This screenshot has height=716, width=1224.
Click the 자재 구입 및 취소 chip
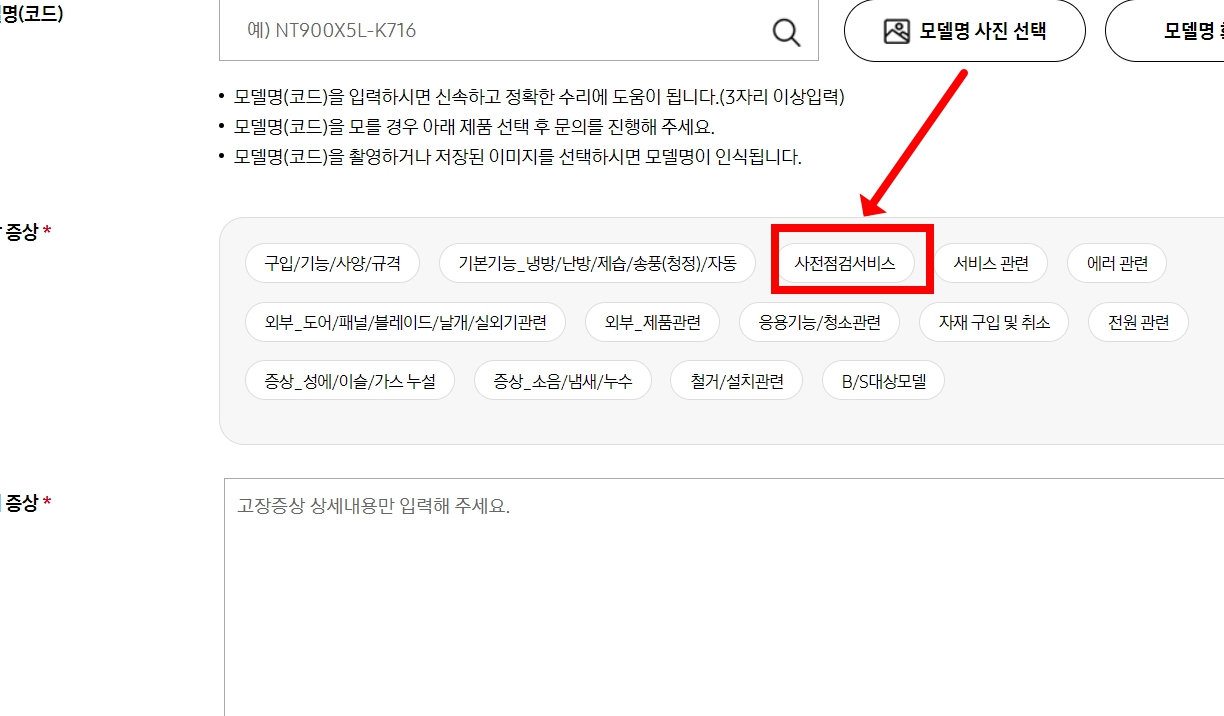[x=993, y=321]
